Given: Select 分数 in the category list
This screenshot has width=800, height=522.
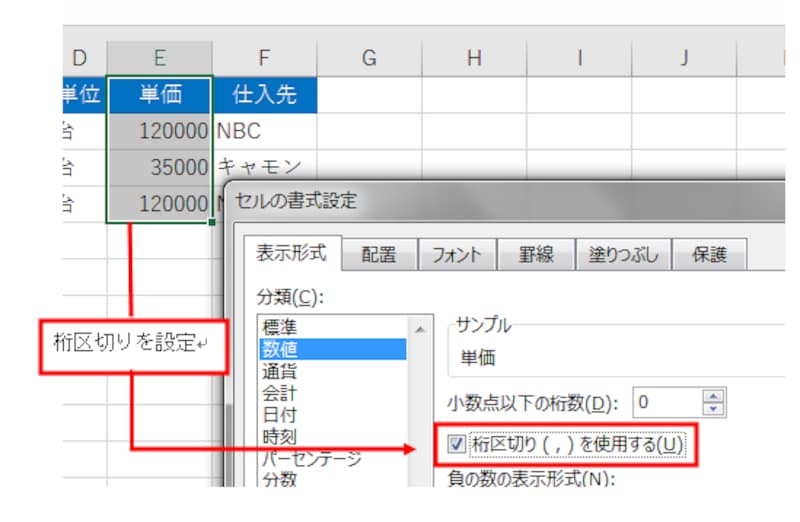Looking at the screenshot, I should pos(333,479).
